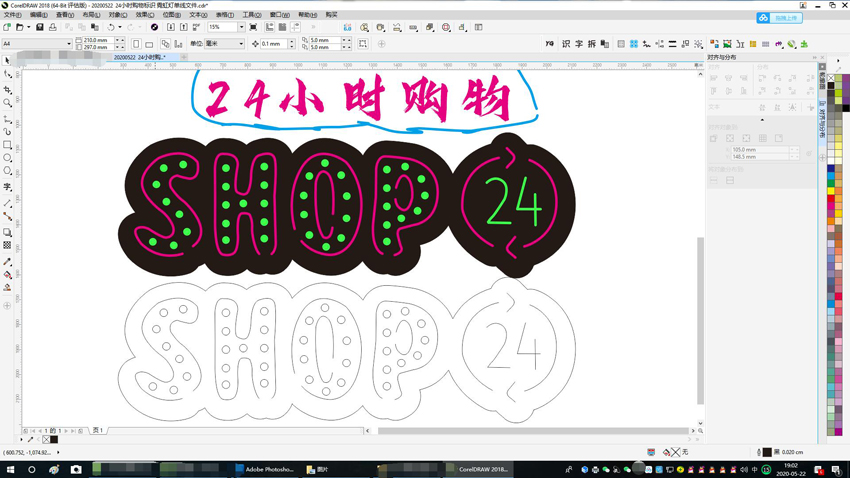Select the Ellipse tool
Screen dimensions: 850x478
tap(7, 158)
